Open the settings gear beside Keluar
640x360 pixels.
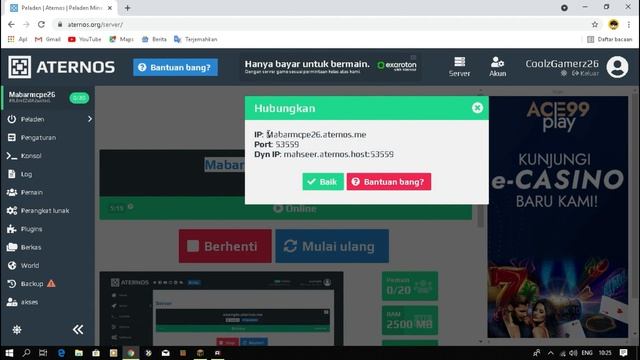[x=564, y=73]
